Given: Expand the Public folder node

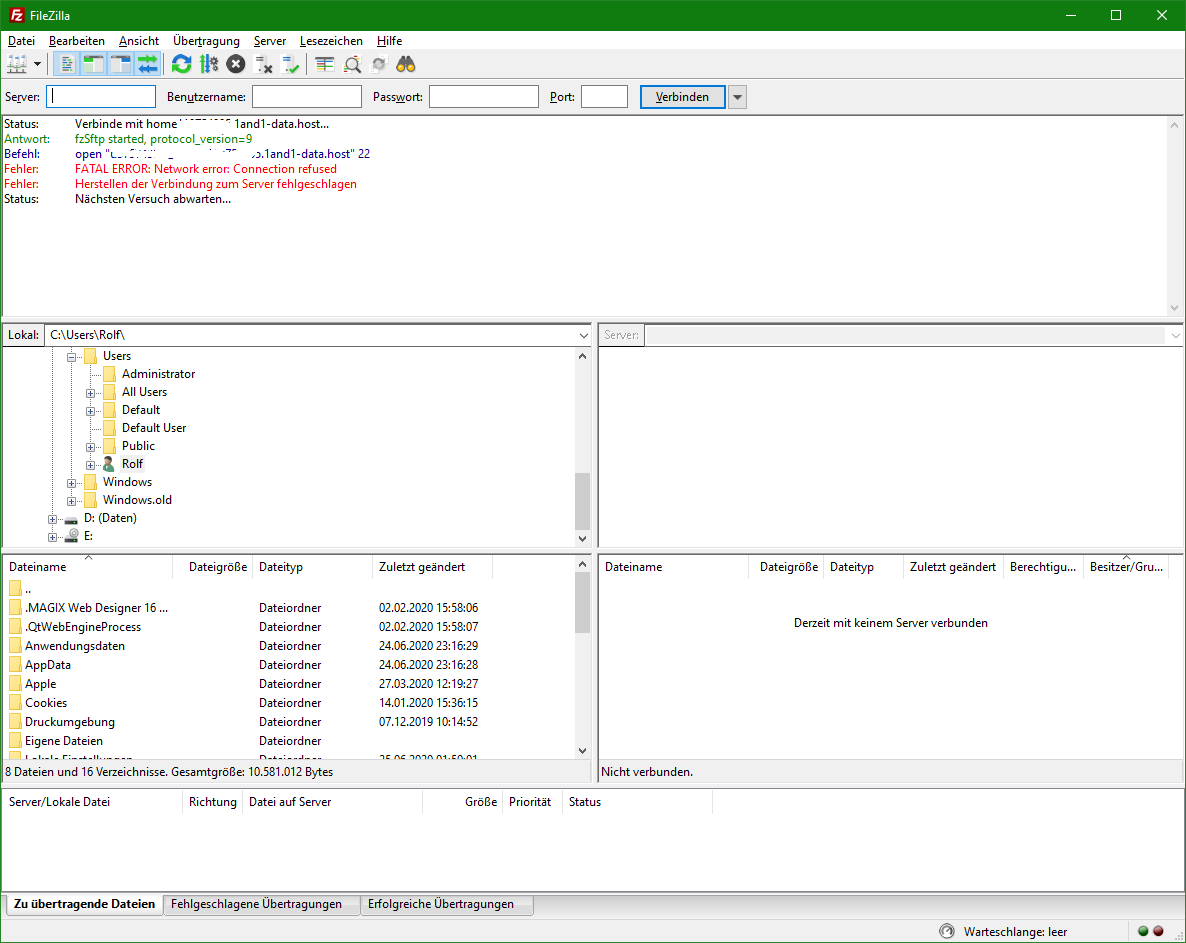Looking at the screenshot, I should point(90,447).
